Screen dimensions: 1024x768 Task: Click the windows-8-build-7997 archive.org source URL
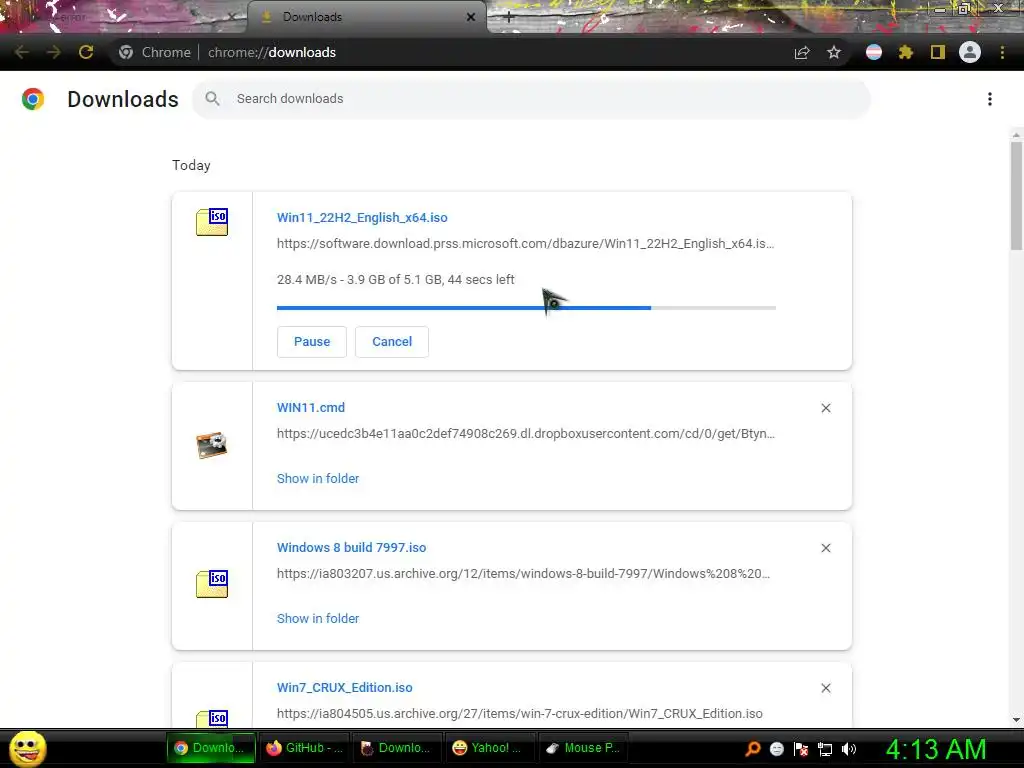click(523, 573)
